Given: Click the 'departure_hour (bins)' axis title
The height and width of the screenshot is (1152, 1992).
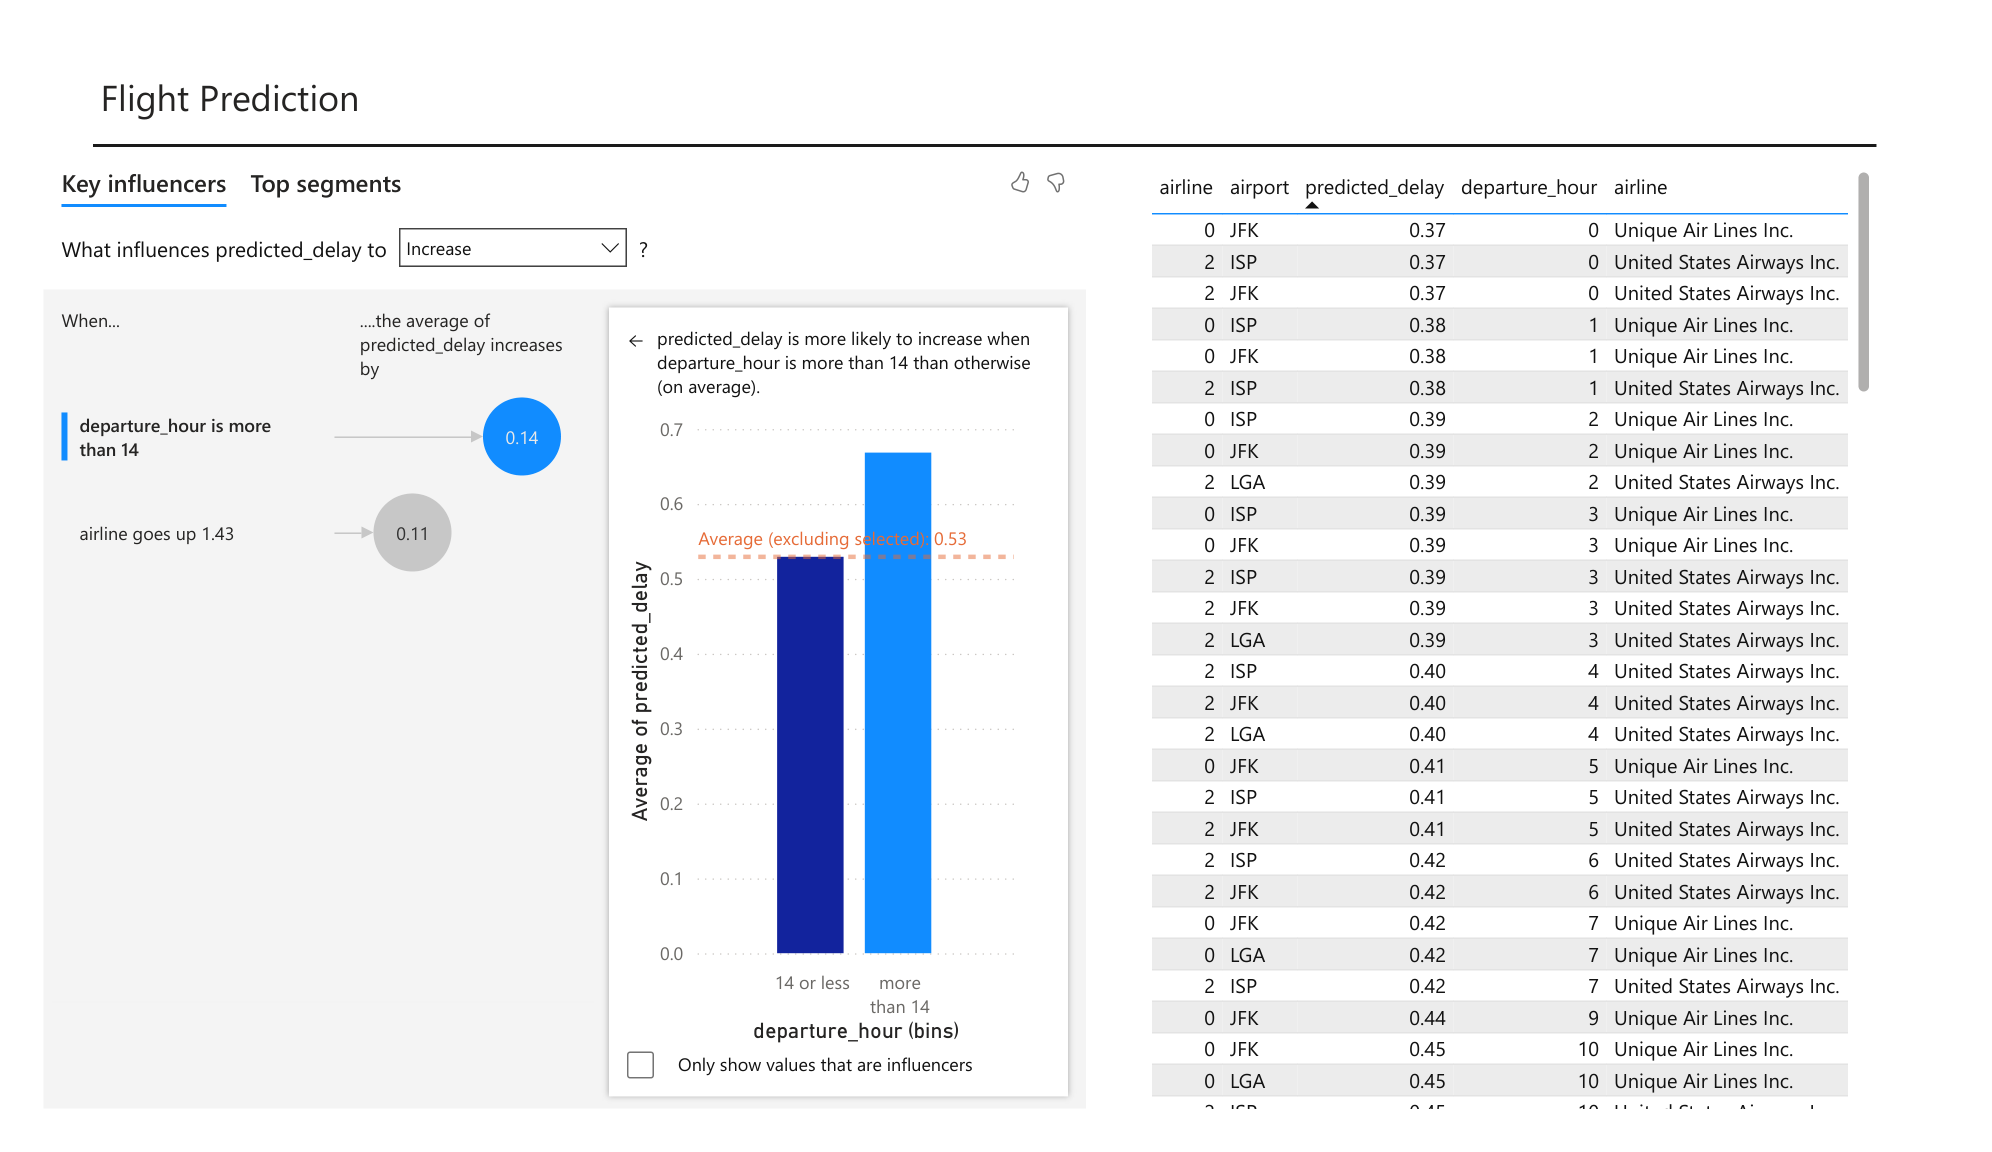Looking at the screenshot, I should coord(856,1031).
